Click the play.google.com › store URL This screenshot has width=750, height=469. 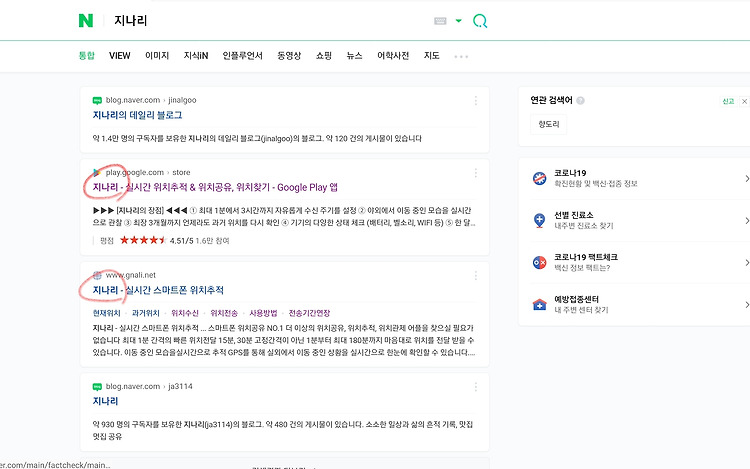point(148,173)
